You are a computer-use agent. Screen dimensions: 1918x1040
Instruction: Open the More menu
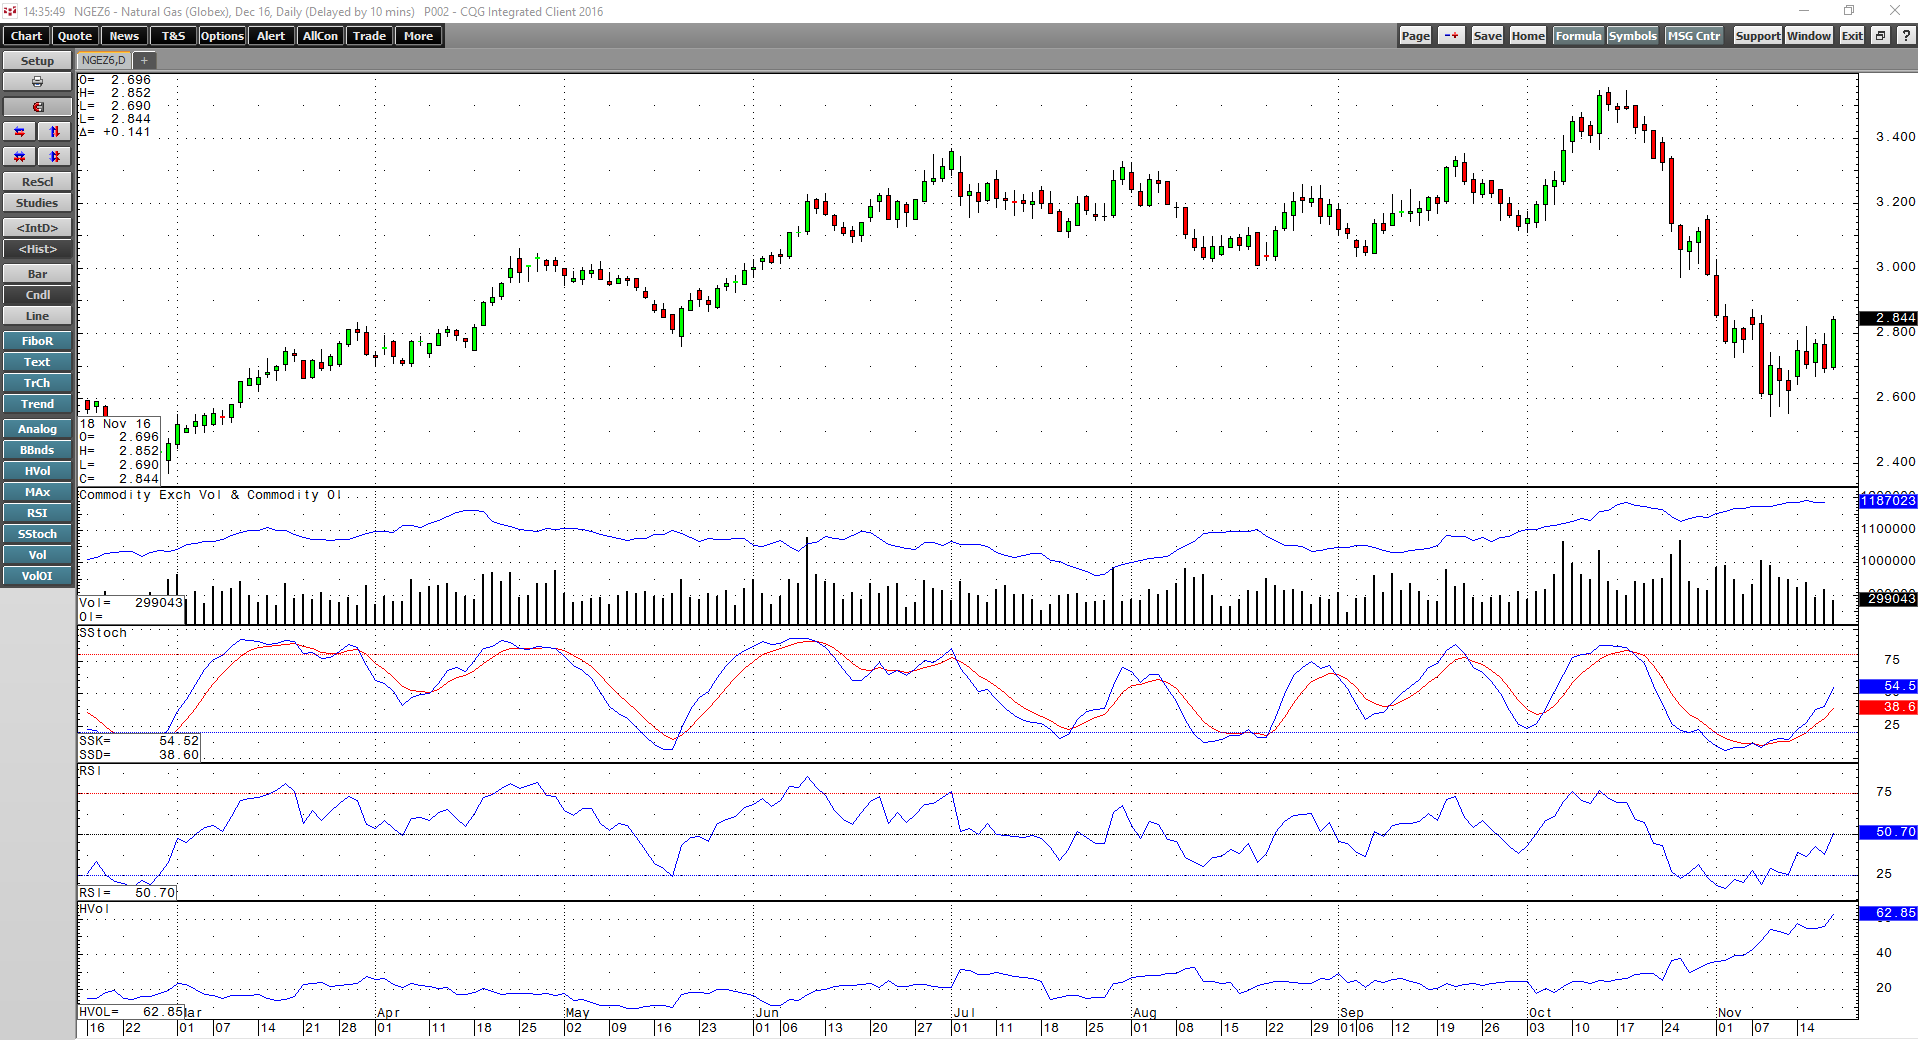point(418,36)
